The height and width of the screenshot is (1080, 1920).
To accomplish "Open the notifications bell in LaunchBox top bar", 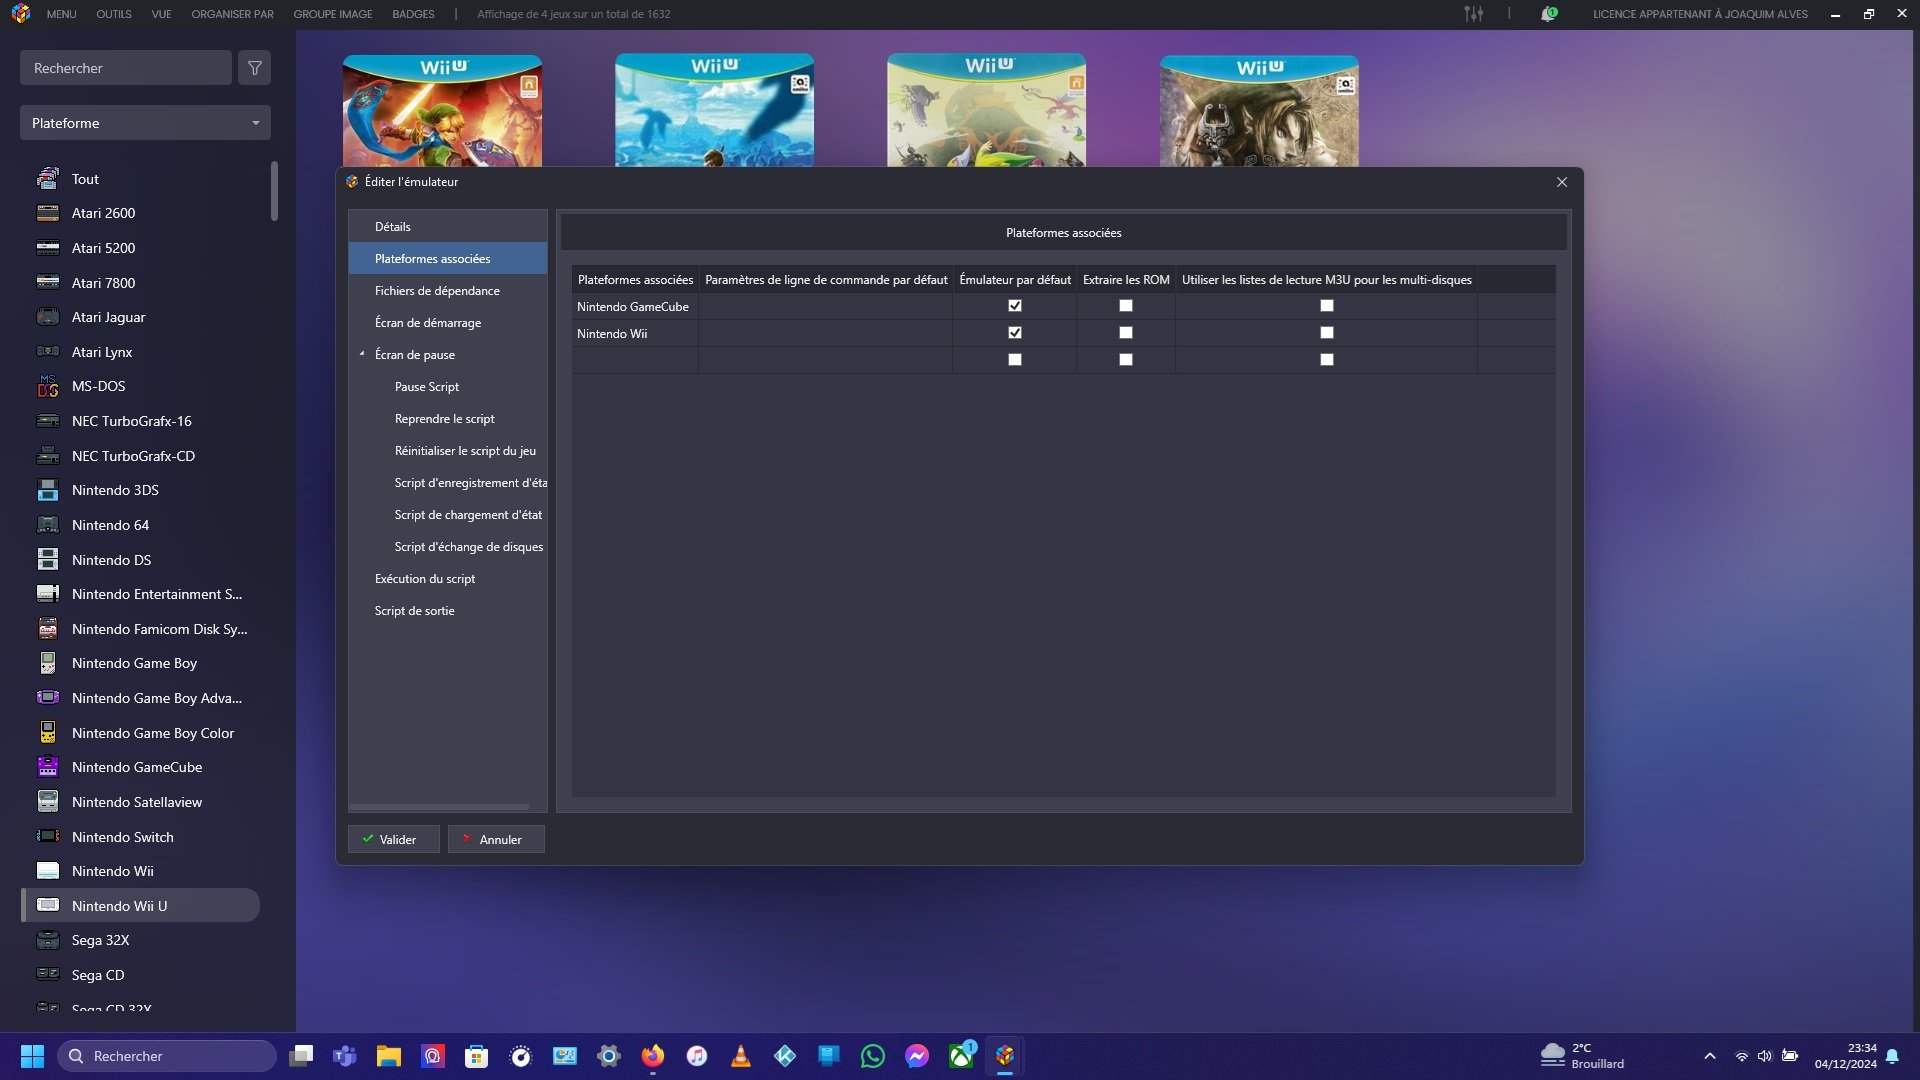I will 1548,14.
